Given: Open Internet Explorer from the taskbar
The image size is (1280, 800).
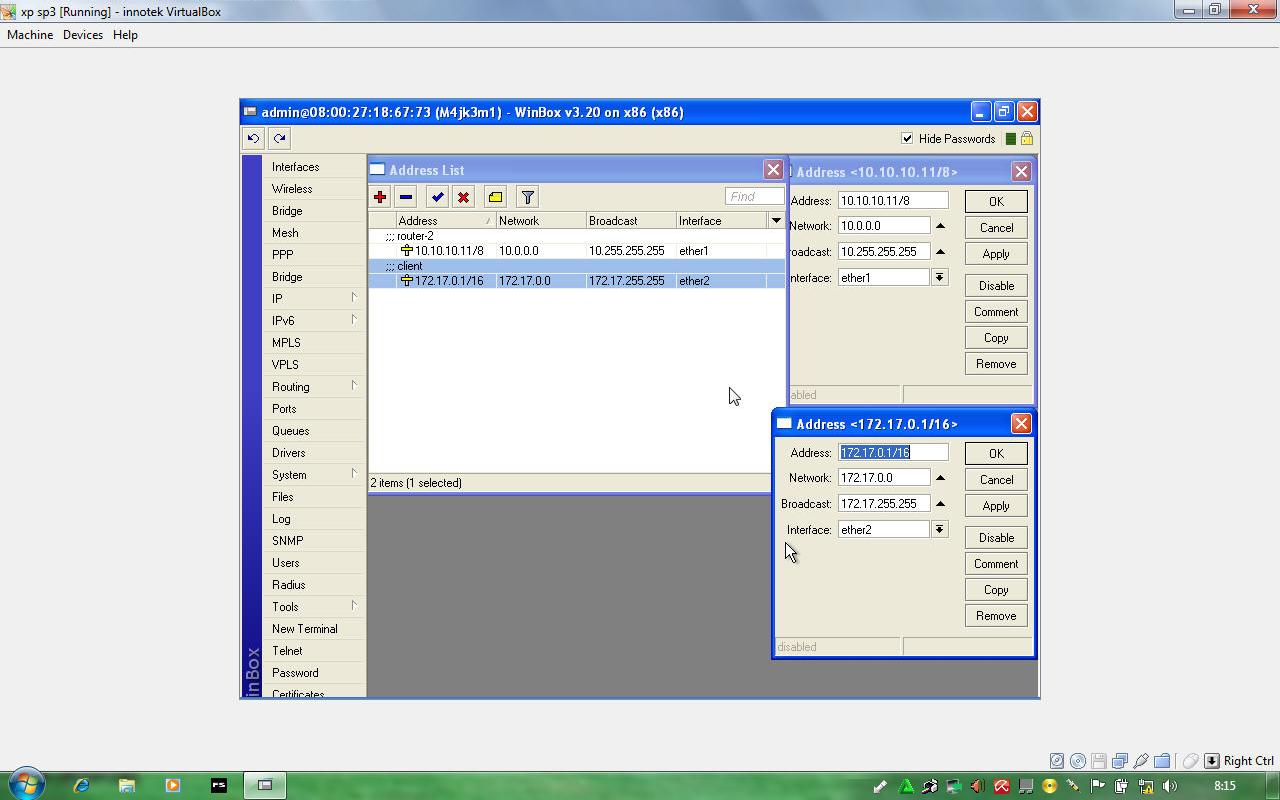Looking at the screenshot, I should coord(82,785).
